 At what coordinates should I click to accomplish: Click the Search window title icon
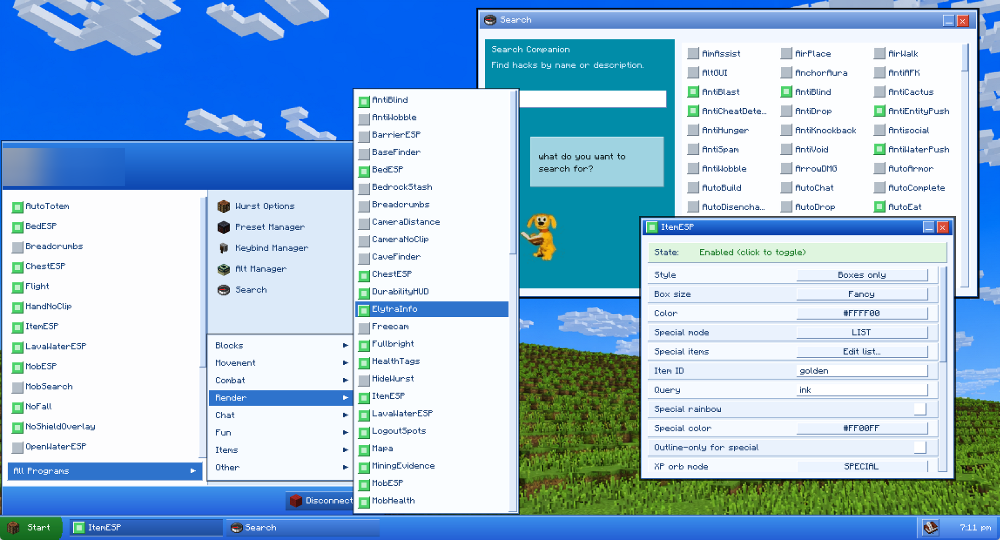[x=490, y=20]
